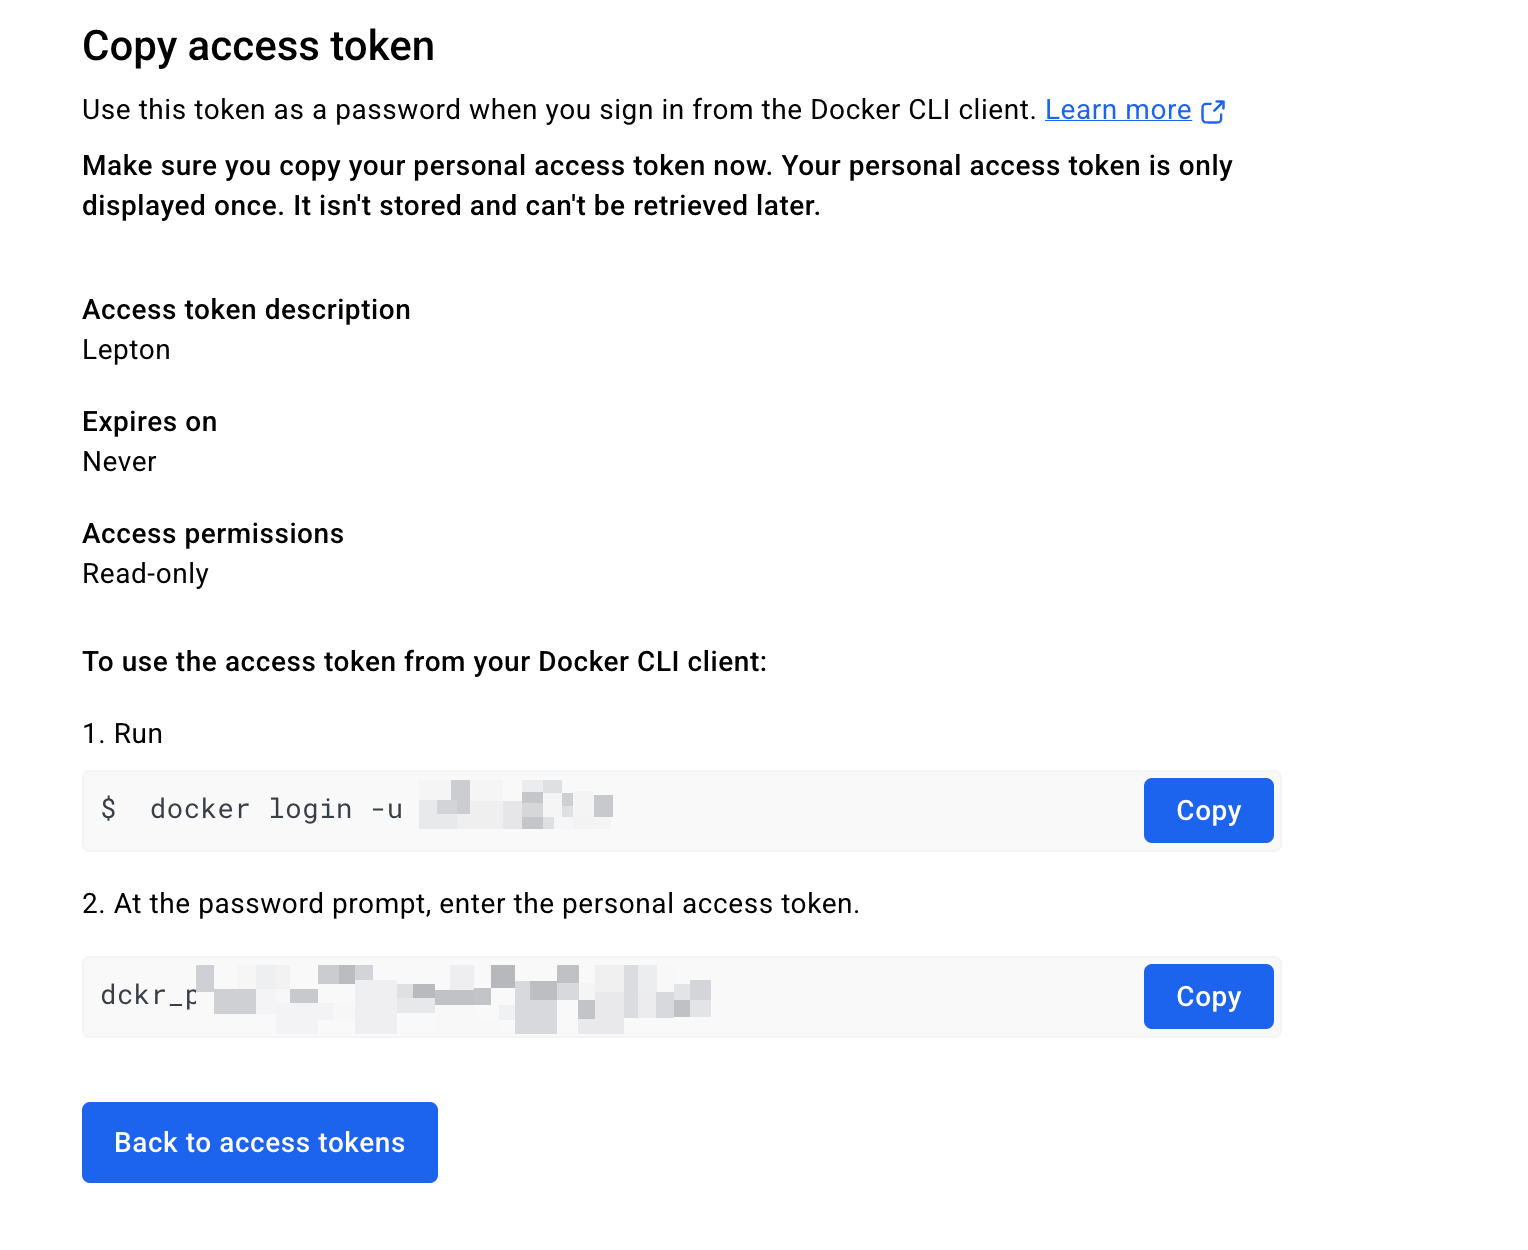Click the Docker CLI client usage heading
This screenshot has width=1528, height=1250.
coord(424,662)
